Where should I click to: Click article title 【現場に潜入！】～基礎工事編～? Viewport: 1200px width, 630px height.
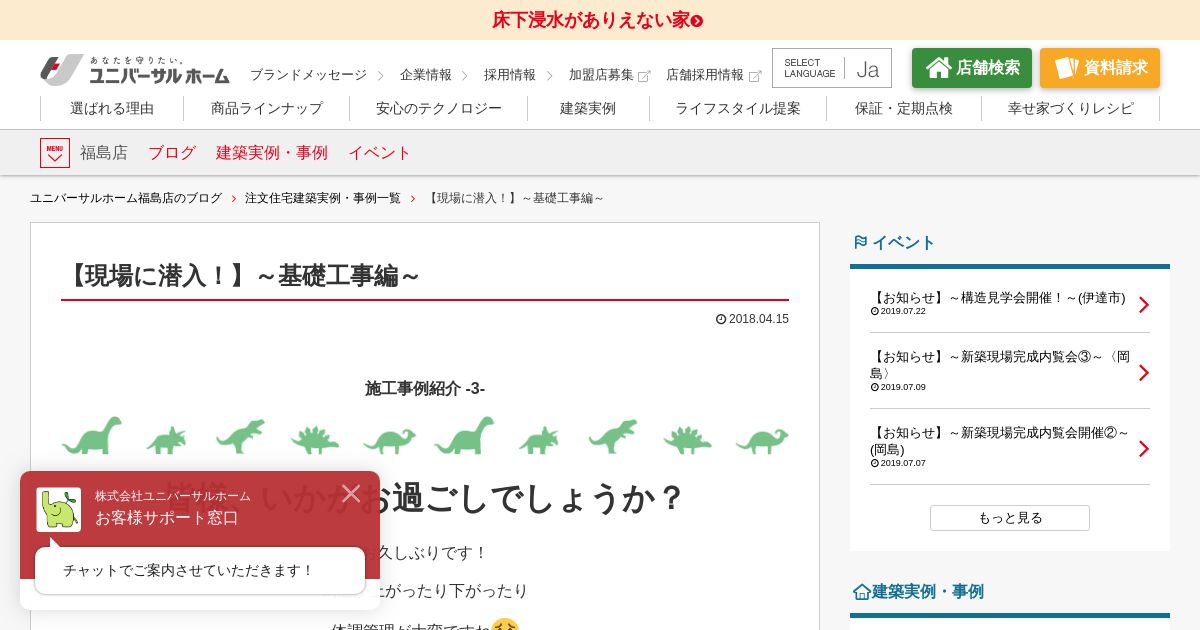(240, 276)
